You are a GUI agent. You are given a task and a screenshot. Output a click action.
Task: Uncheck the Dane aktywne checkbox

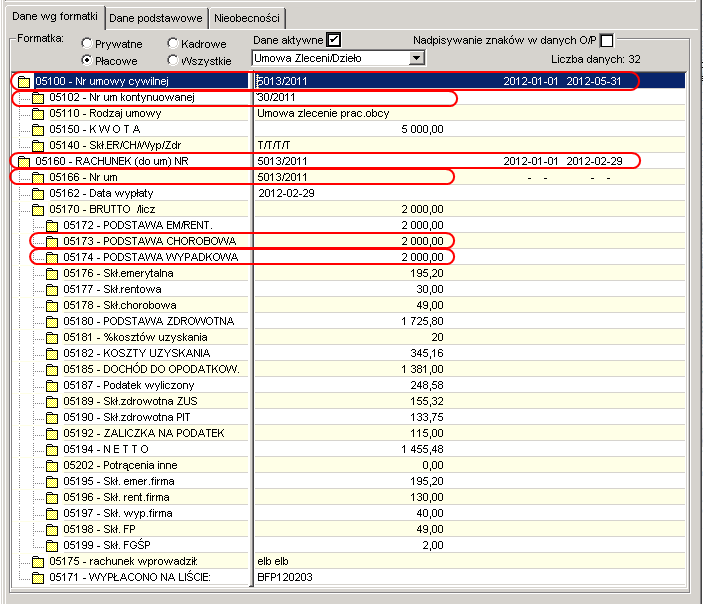(334, 40)
